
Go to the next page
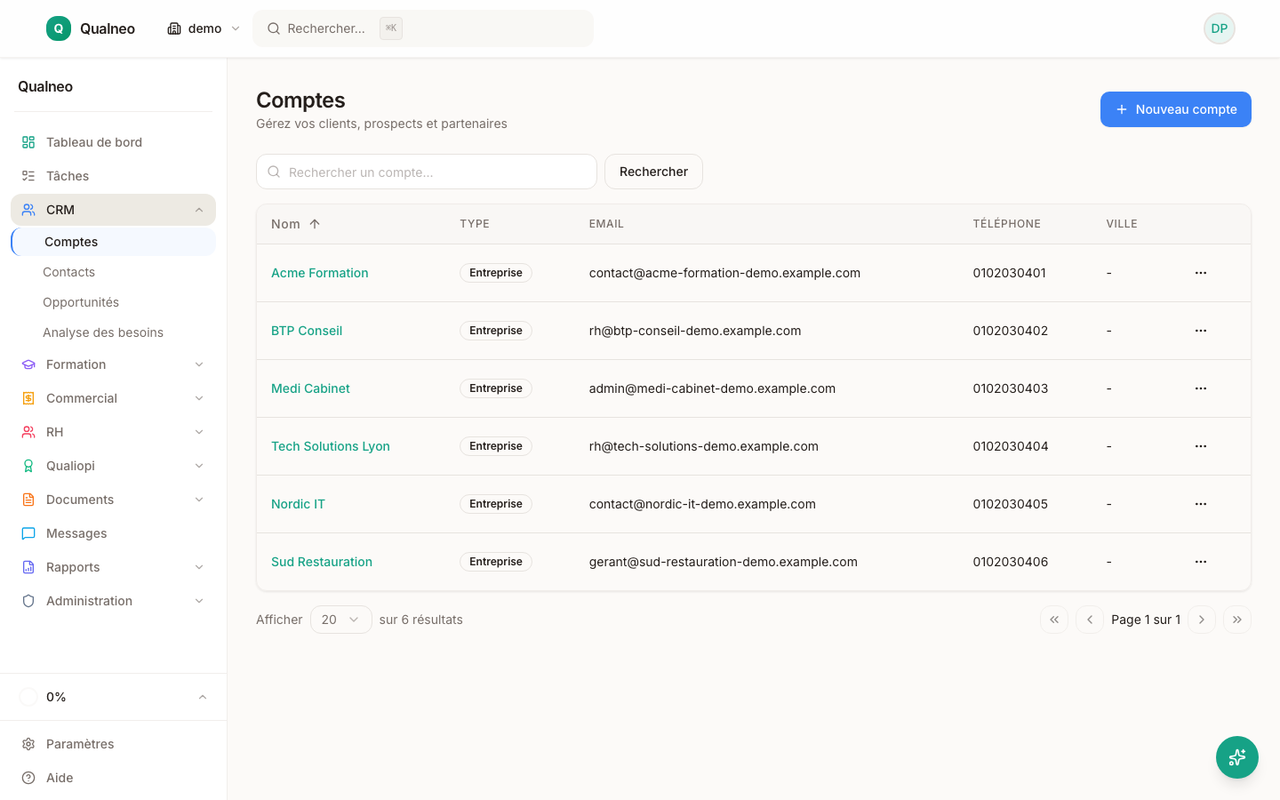(1202, 620)
